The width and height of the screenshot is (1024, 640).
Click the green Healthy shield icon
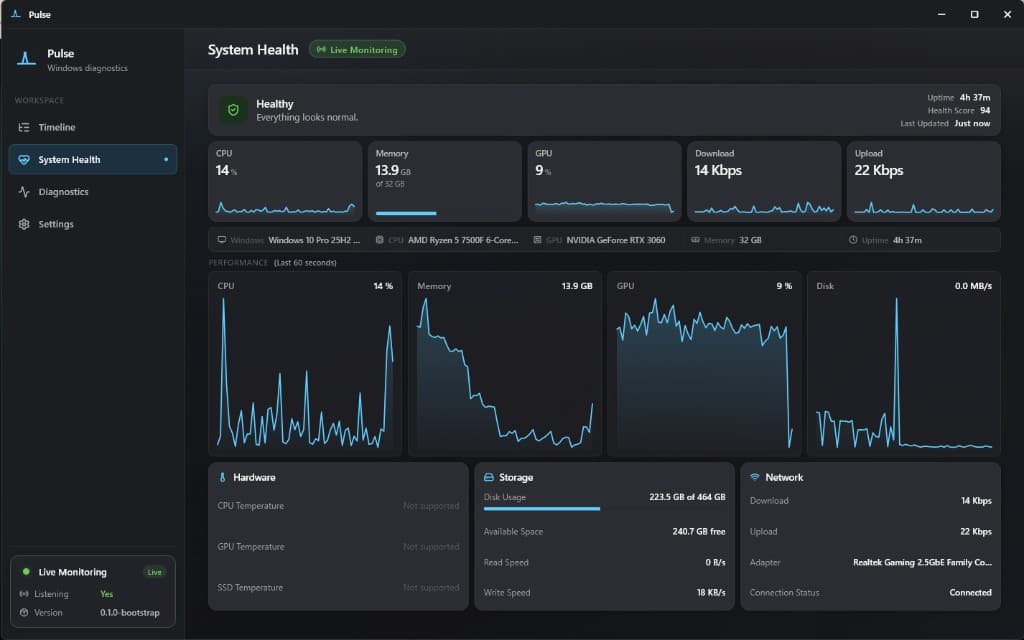point(233,110)
